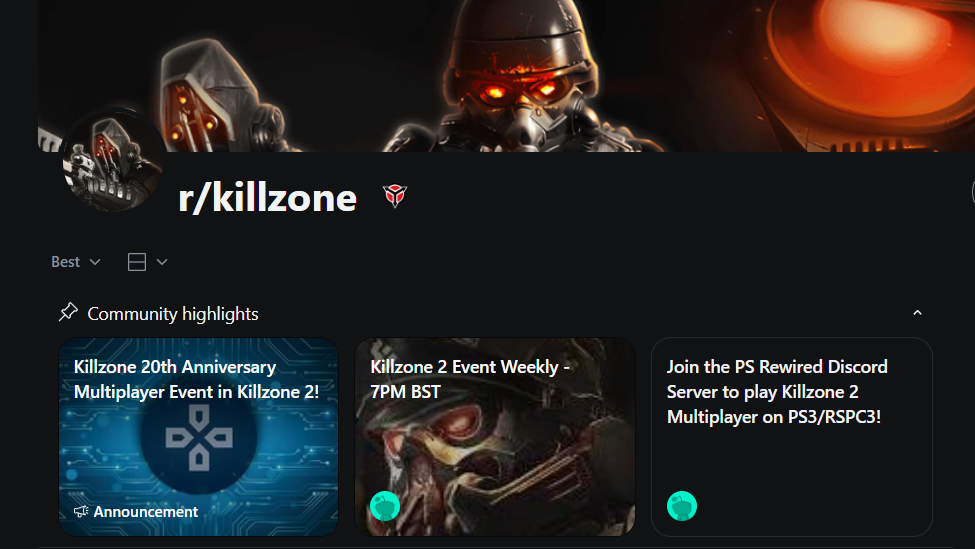
Task: Click the megaphone Announcement icon
Action: 81,512
